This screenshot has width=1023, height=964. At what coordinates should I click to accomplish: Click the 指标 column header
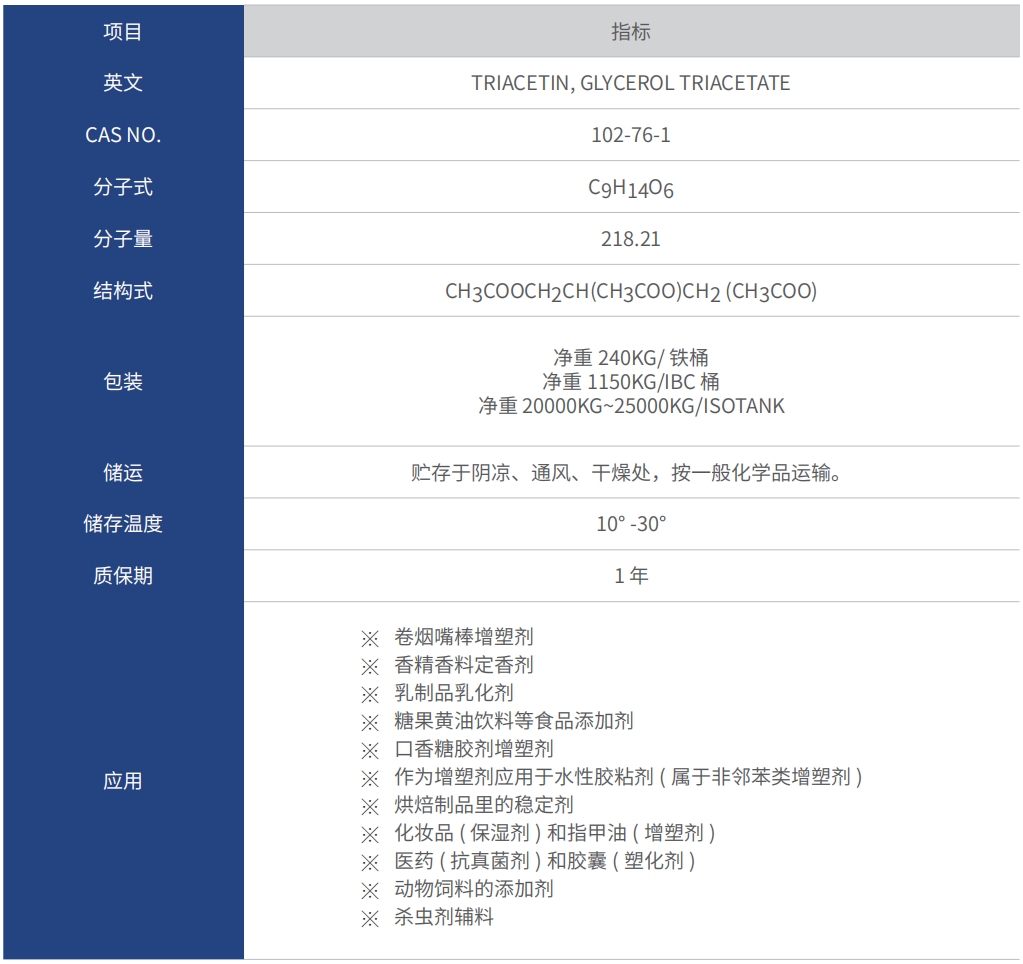(x=630, y=32)
